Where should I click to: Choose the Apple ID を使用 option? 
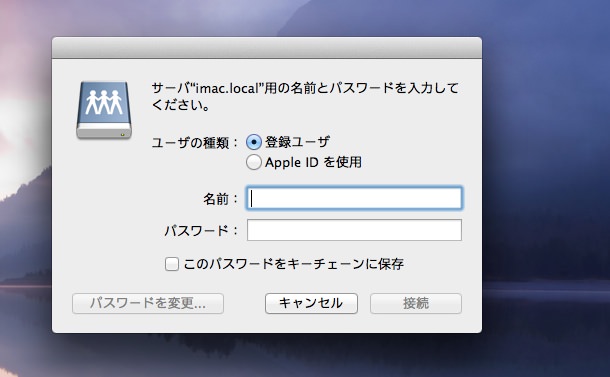254,162
